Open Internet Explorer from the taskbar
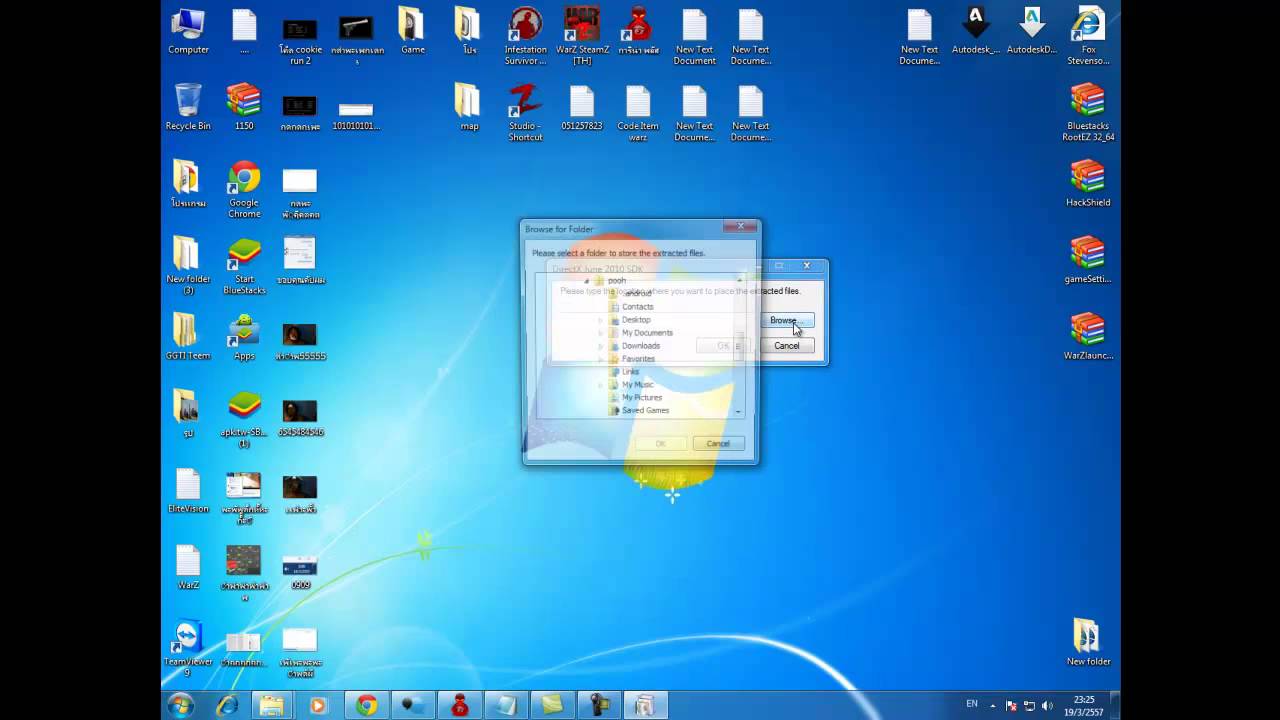Image resolution: width=1280 pixels, height=720 pixels. 228,705
